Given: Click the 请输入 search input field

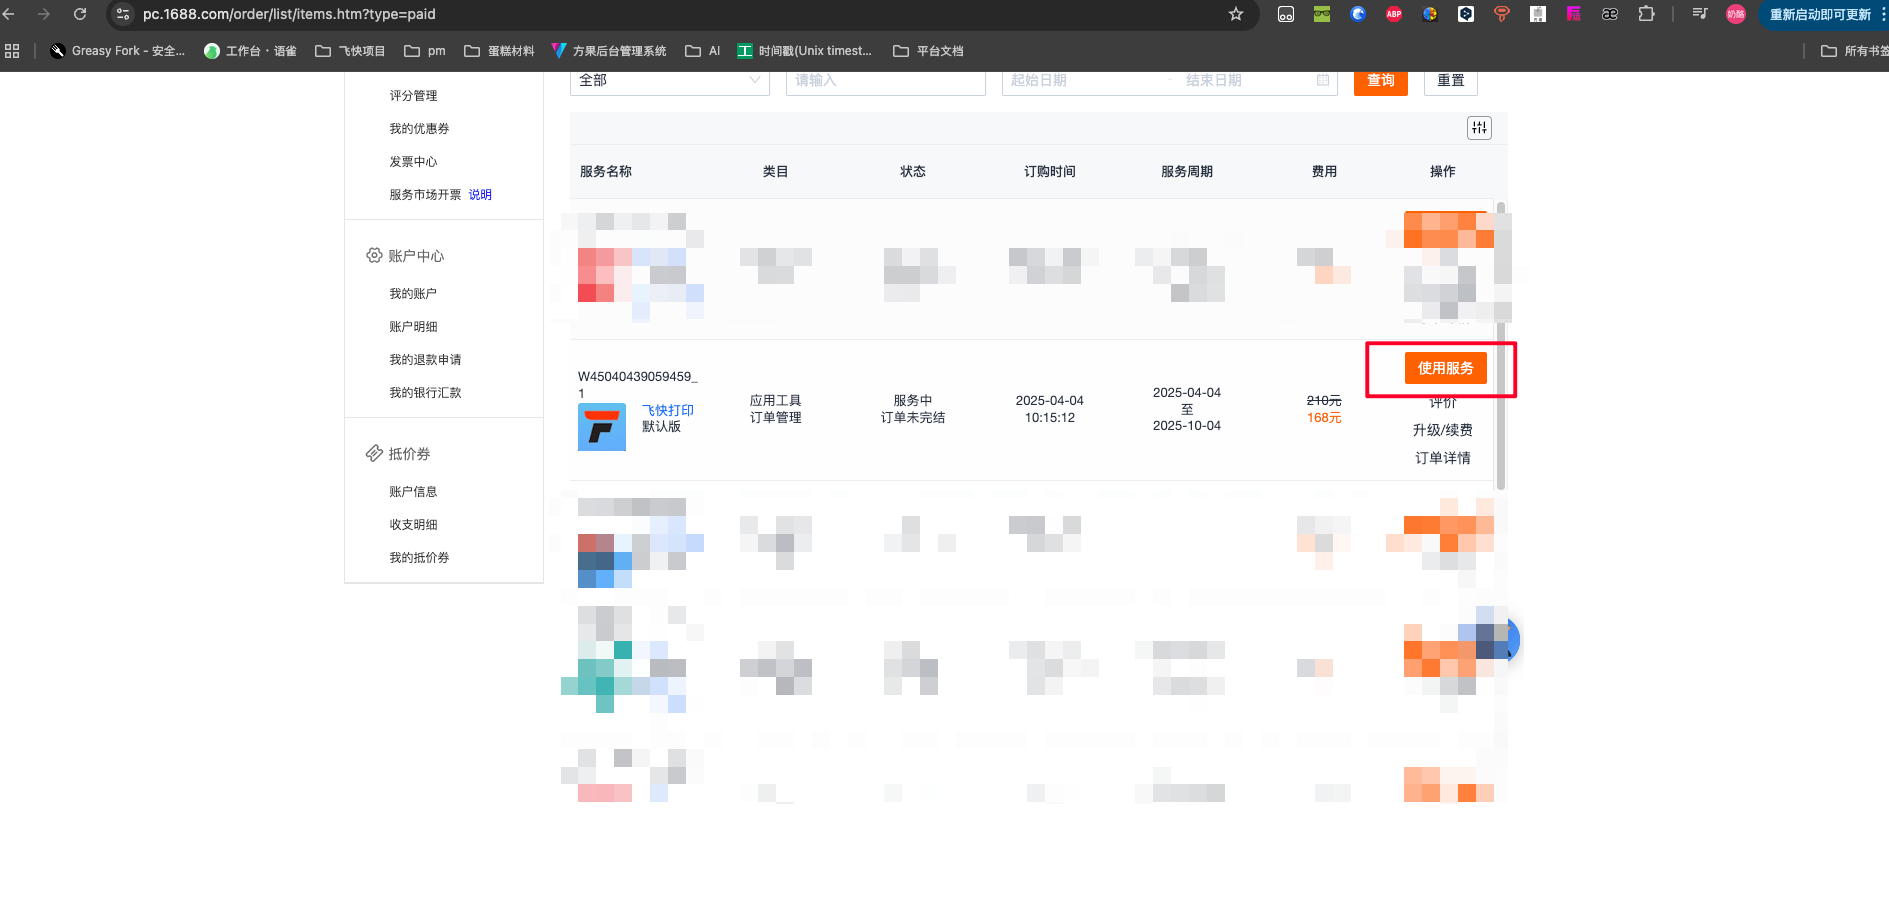Looking at the screenshot, I should (886, 81).
